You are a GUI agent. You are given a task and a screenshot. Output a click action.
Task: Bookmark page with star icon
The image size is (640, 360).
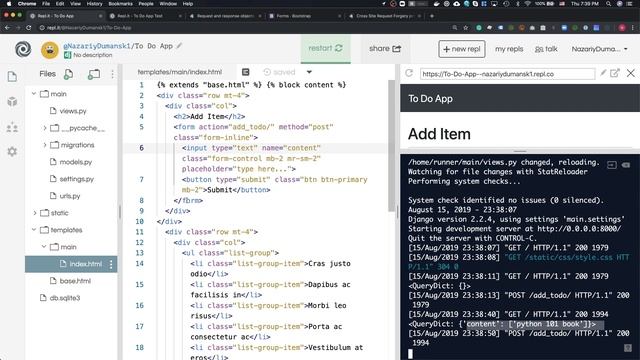[466, 28]
